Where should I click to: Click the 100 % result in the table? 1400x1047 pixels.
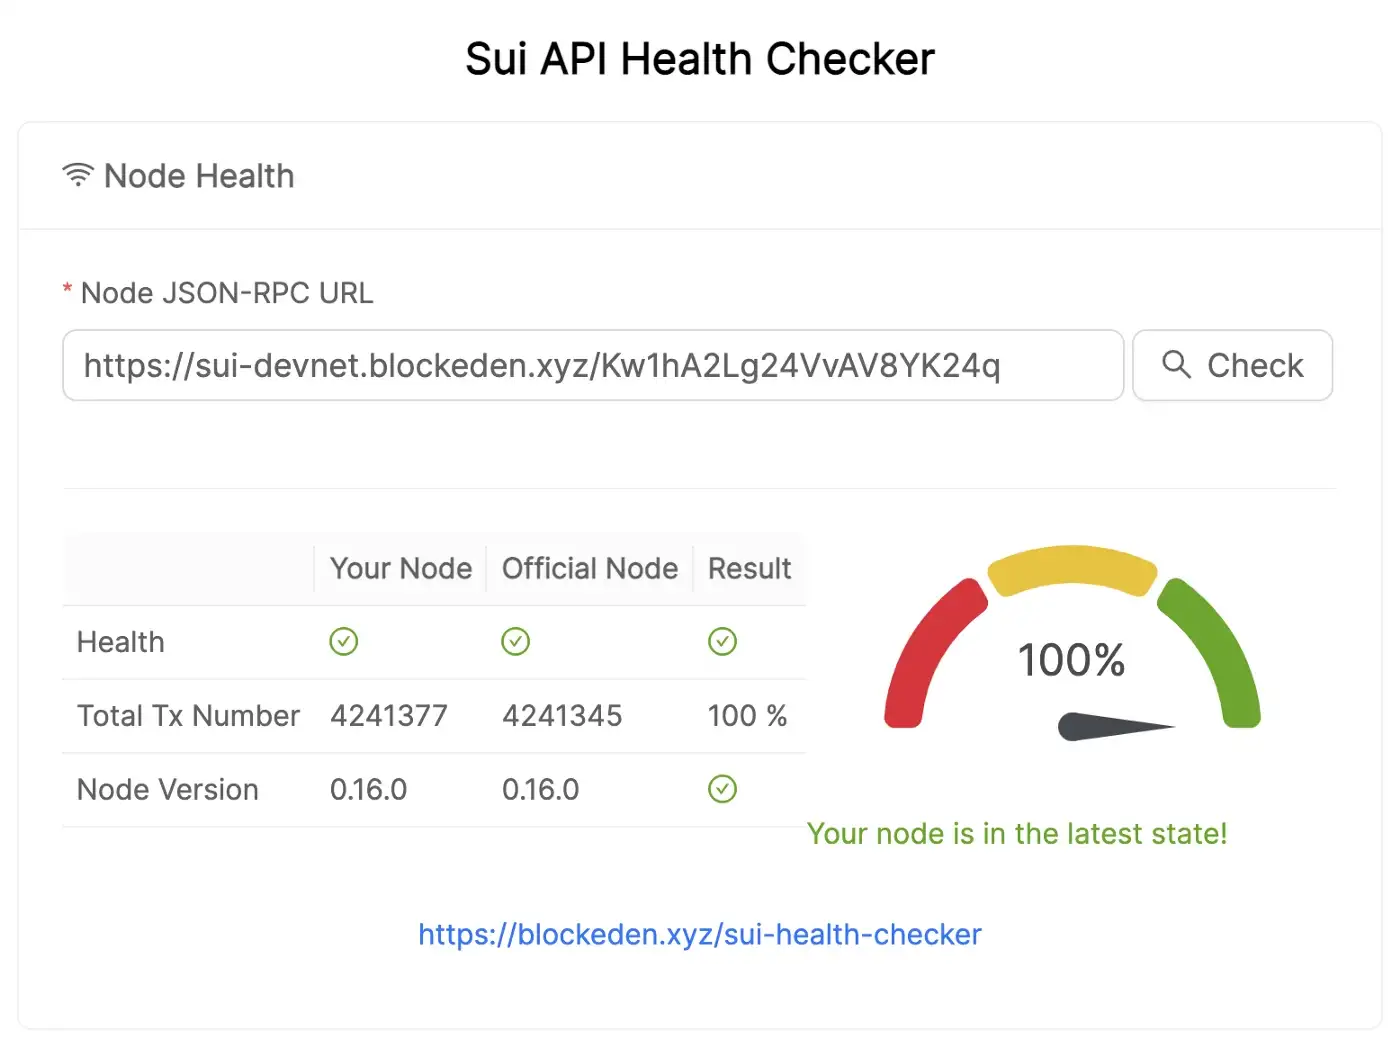click(x=747, y=716)
